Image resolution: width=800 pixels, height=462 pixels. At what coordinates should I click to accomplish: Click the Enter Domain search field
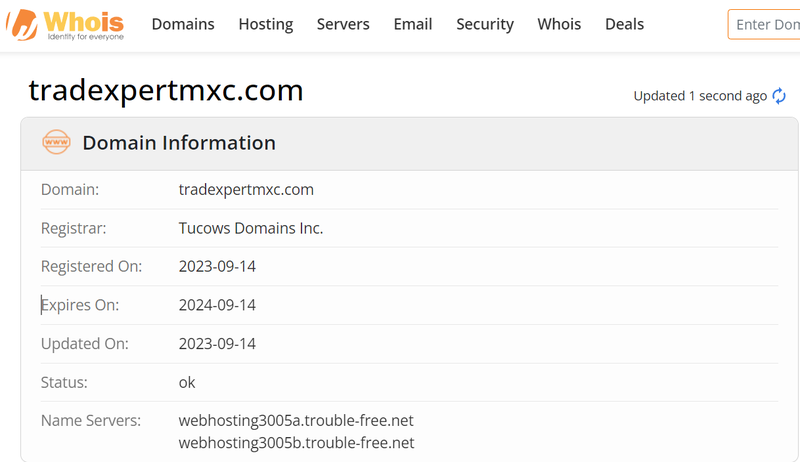pyautogui.click(x=766, y=24)
